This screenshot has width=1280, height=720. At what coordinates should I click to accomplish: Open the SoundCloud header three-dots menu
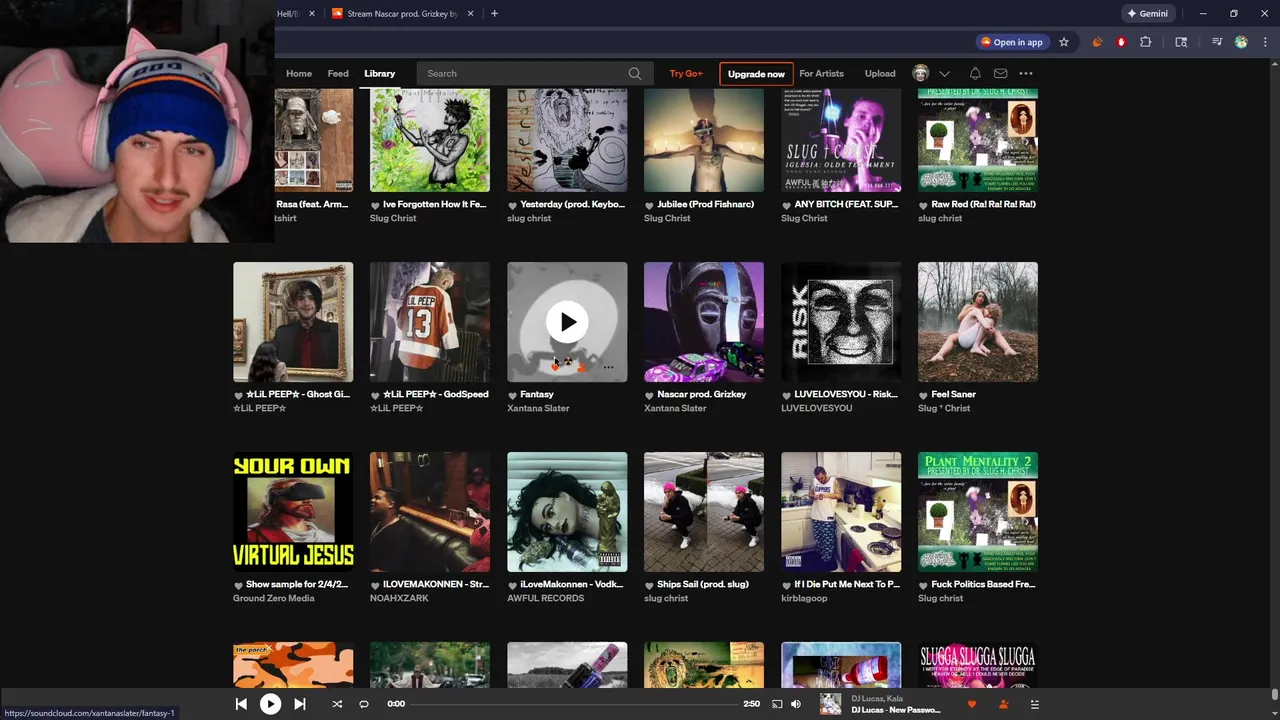coord(1026,73)
